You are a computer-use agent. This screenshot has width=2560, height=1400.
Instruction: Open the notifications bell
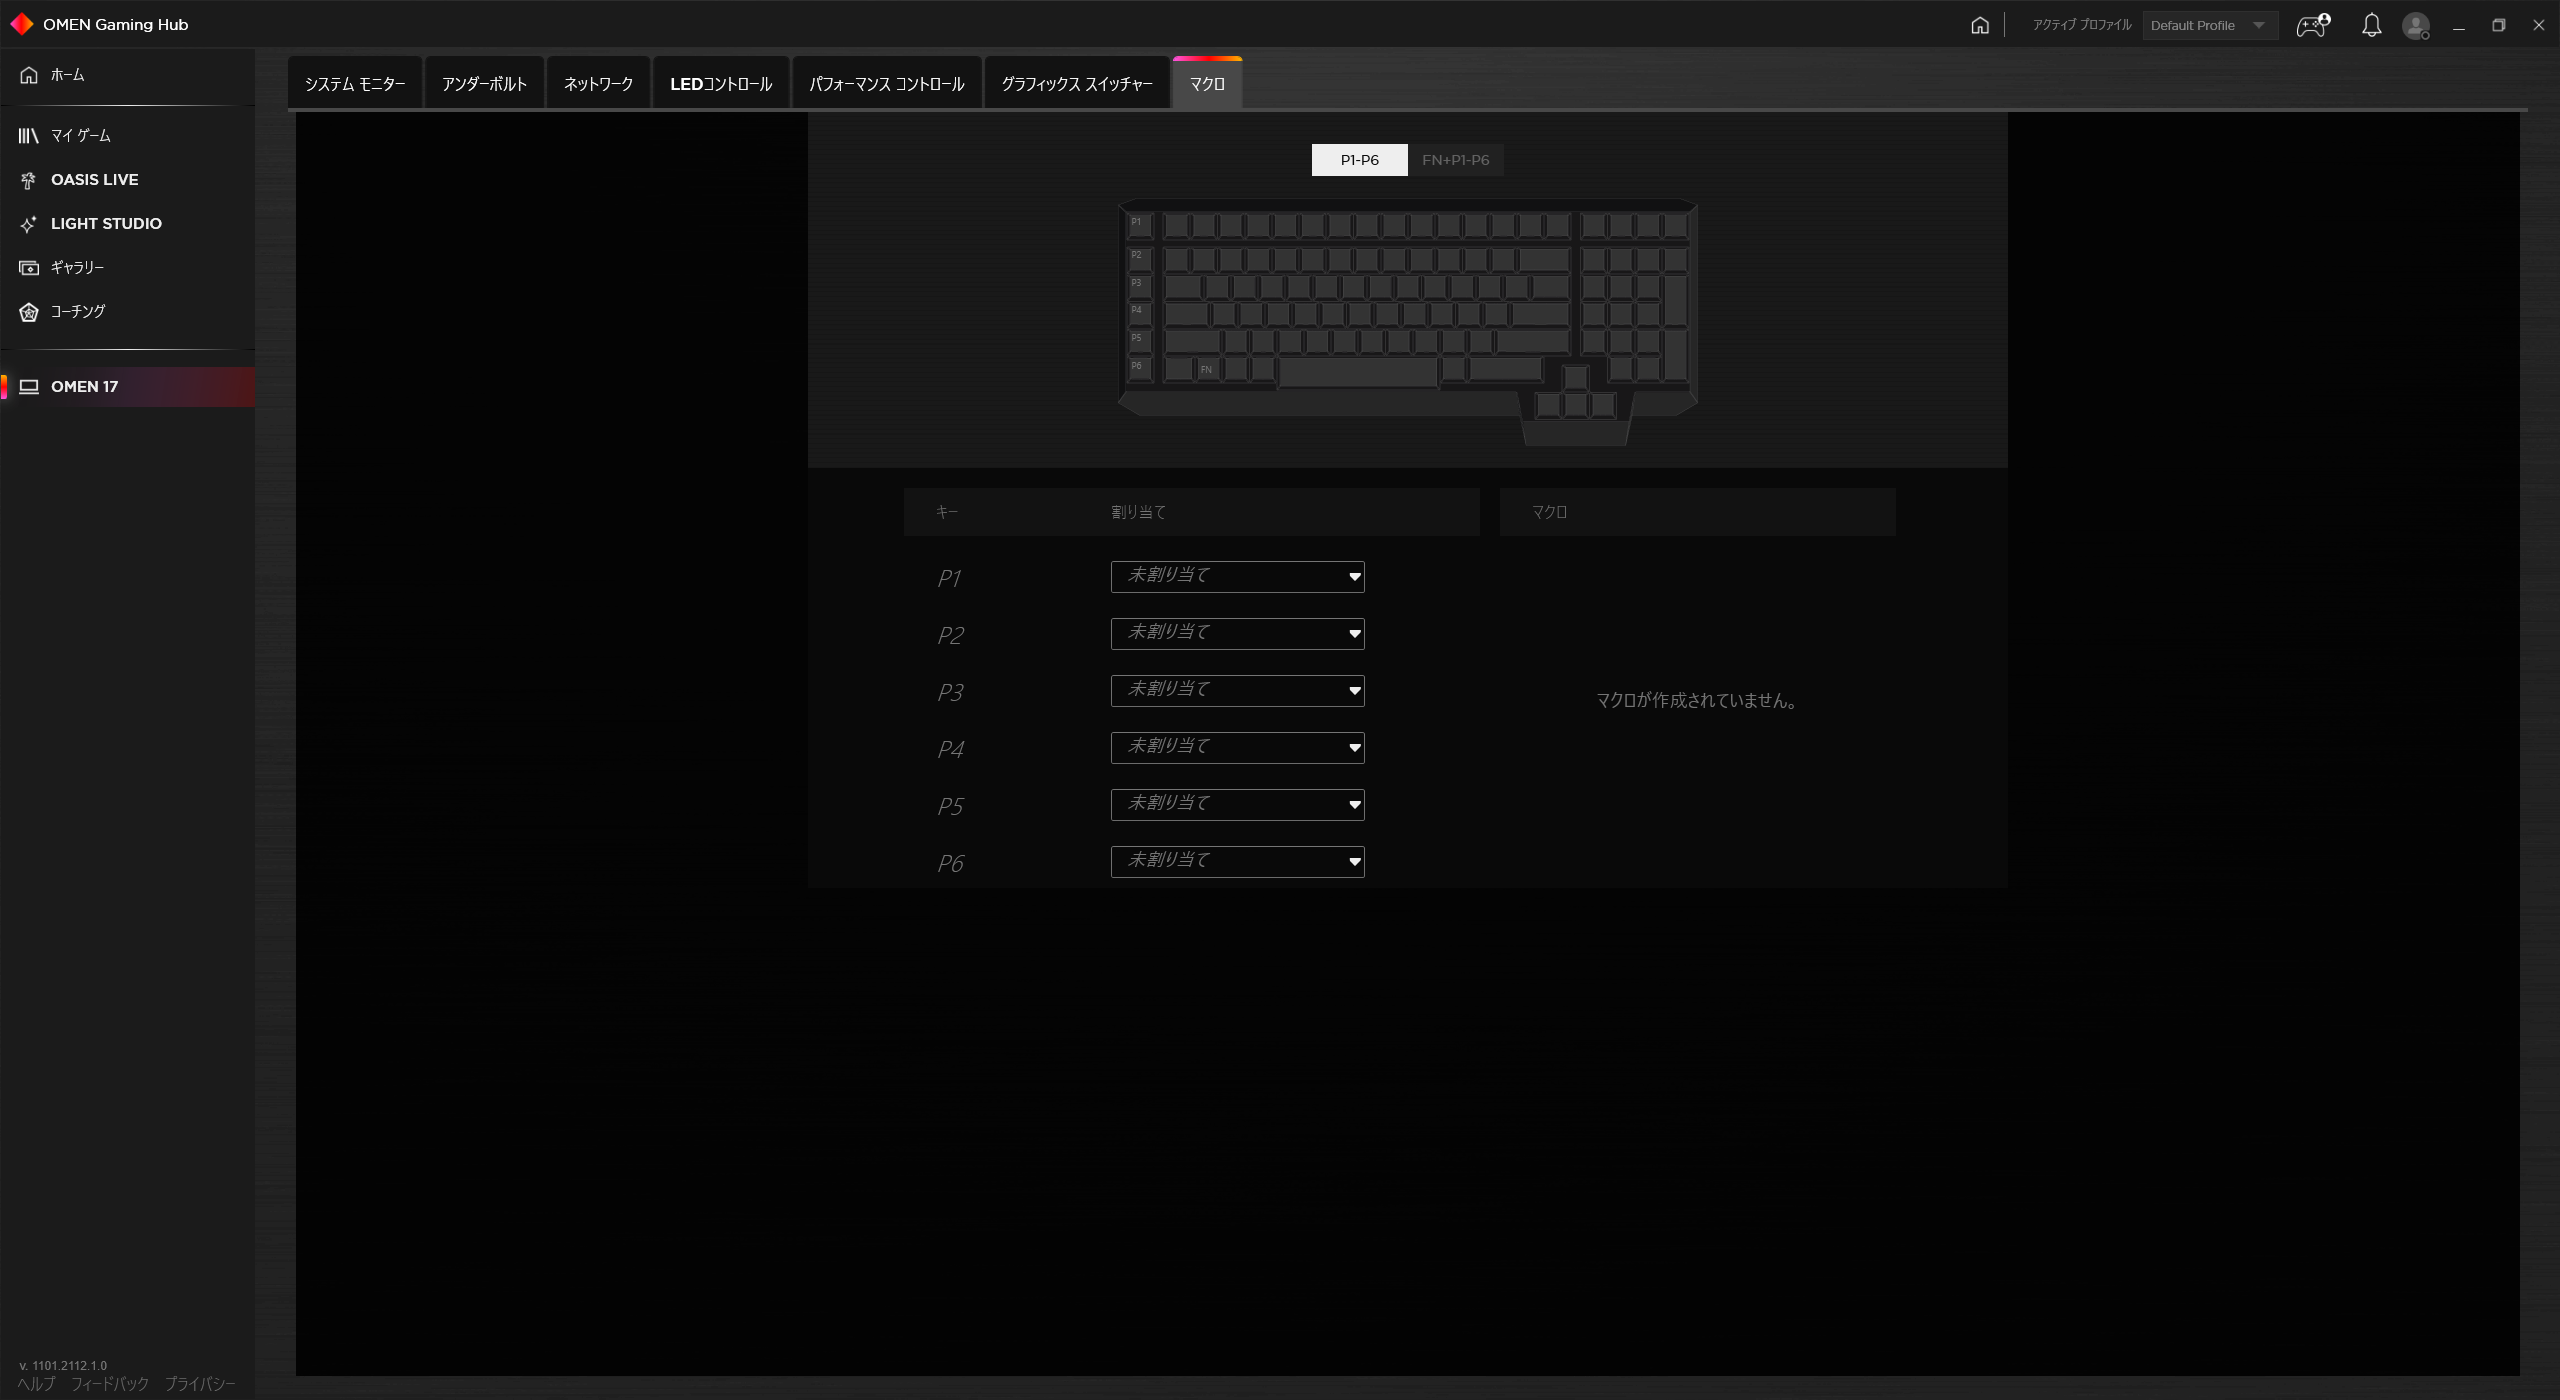point(2371,25)
